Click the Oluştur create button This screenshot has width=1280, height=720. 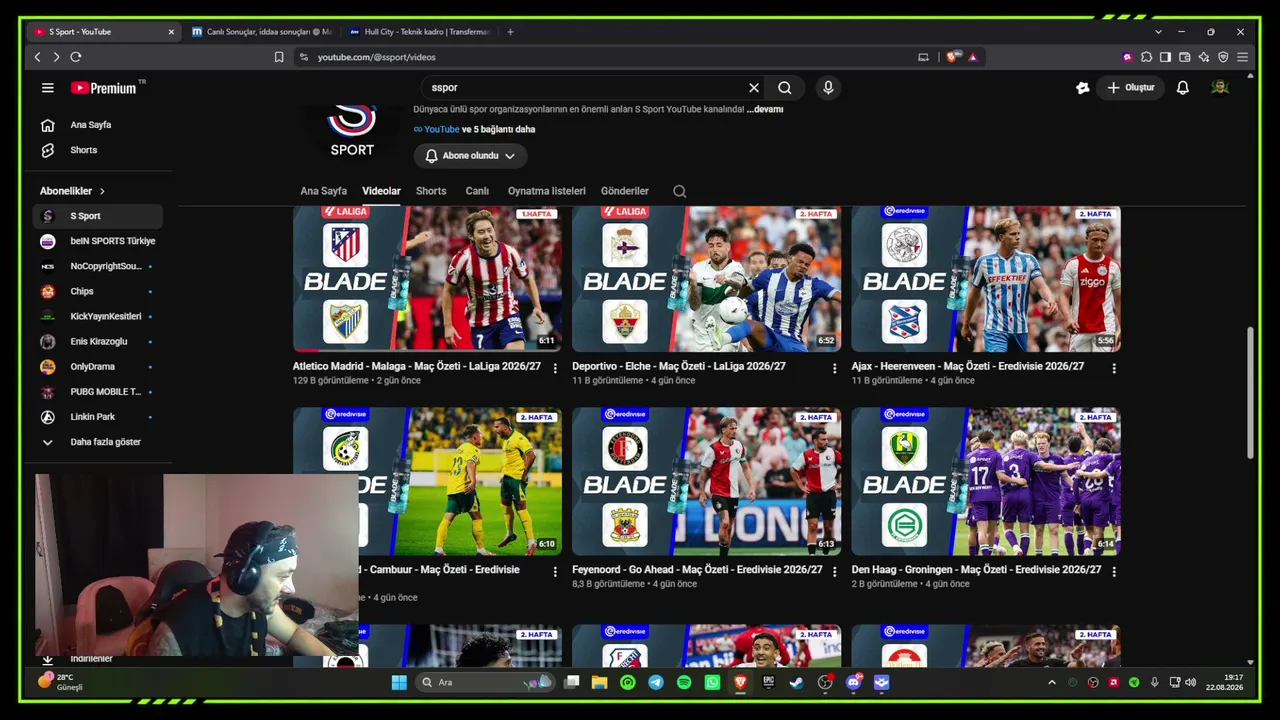tap(1130, 88)
